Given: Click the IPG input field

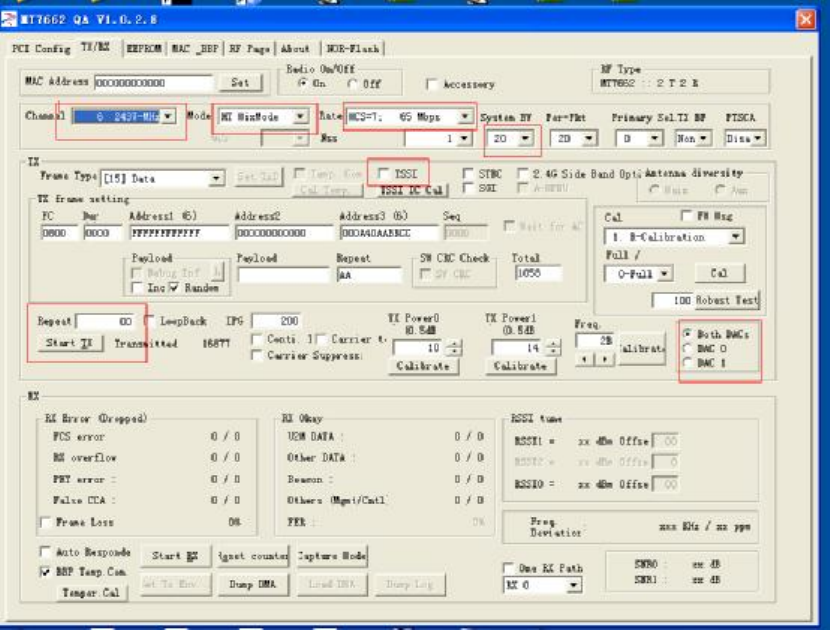Looking at the screenshot, I should [x=276, y=321].
